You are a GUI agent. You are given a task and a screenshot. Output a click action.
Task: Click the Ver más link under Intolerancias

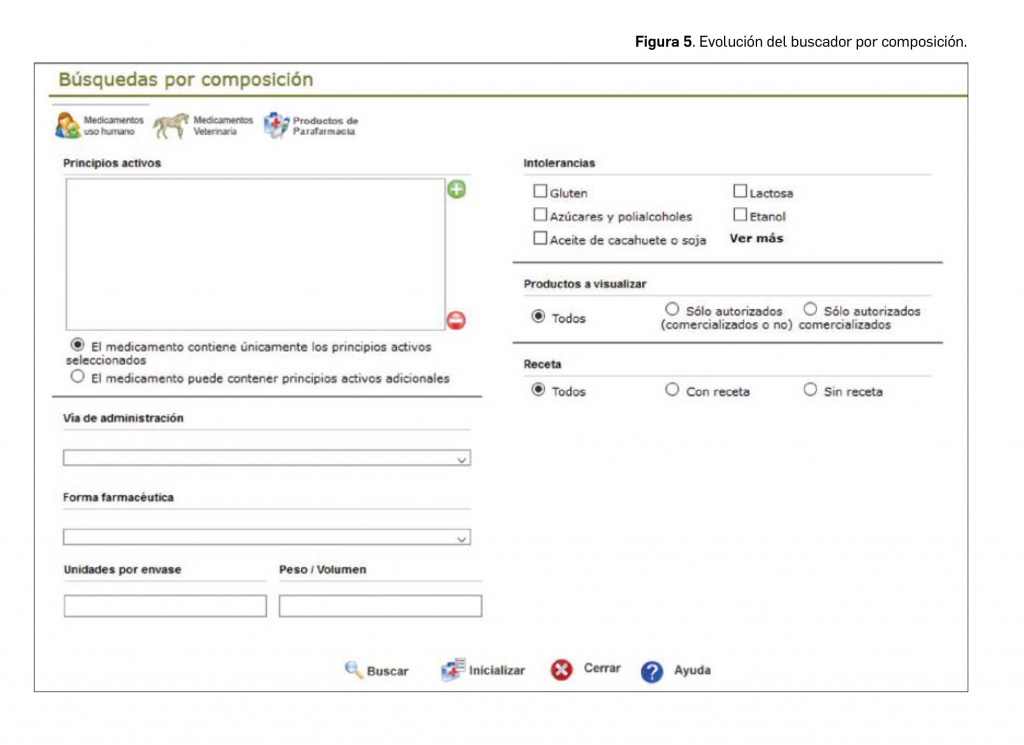coord(756,238)
